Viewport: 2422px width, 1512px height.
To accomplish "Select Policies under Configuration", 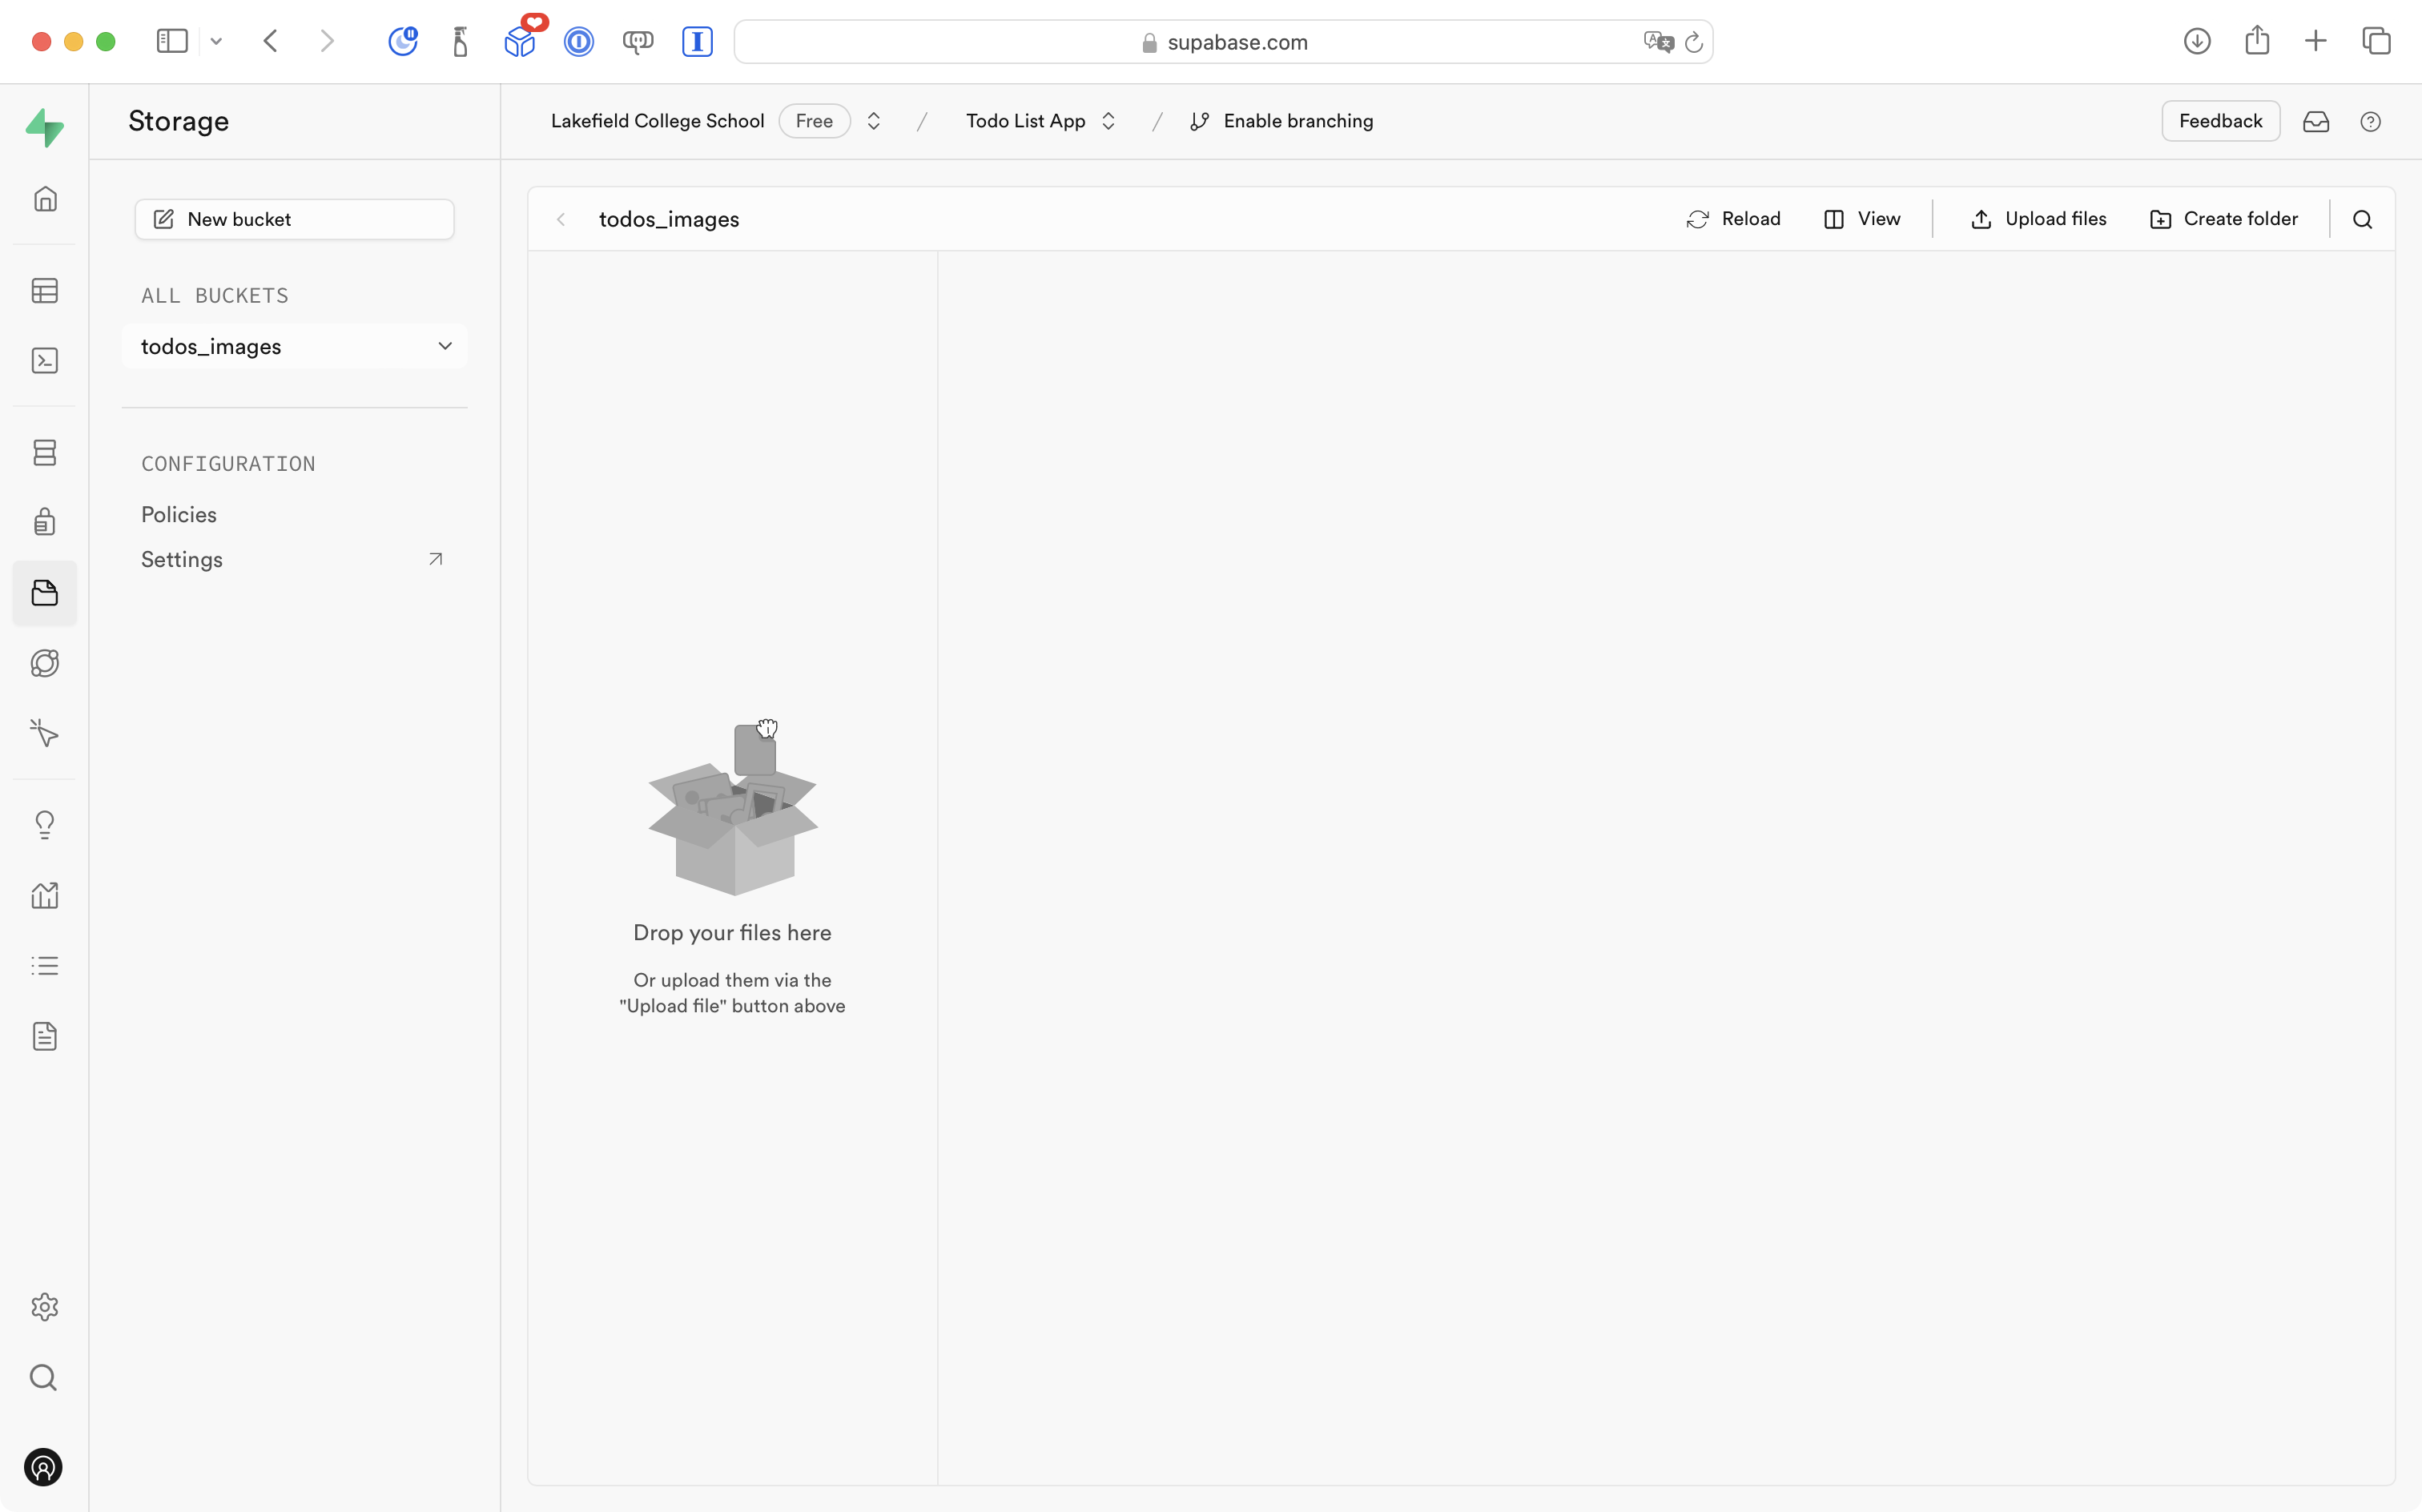I will pos(179,514).
